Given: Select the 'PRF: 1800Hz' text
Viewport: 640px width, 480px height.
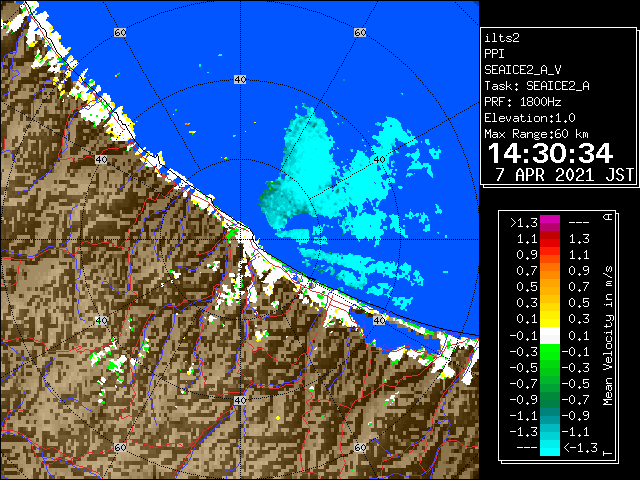Looking at the screenshot, I should click(x=522, y=102).
